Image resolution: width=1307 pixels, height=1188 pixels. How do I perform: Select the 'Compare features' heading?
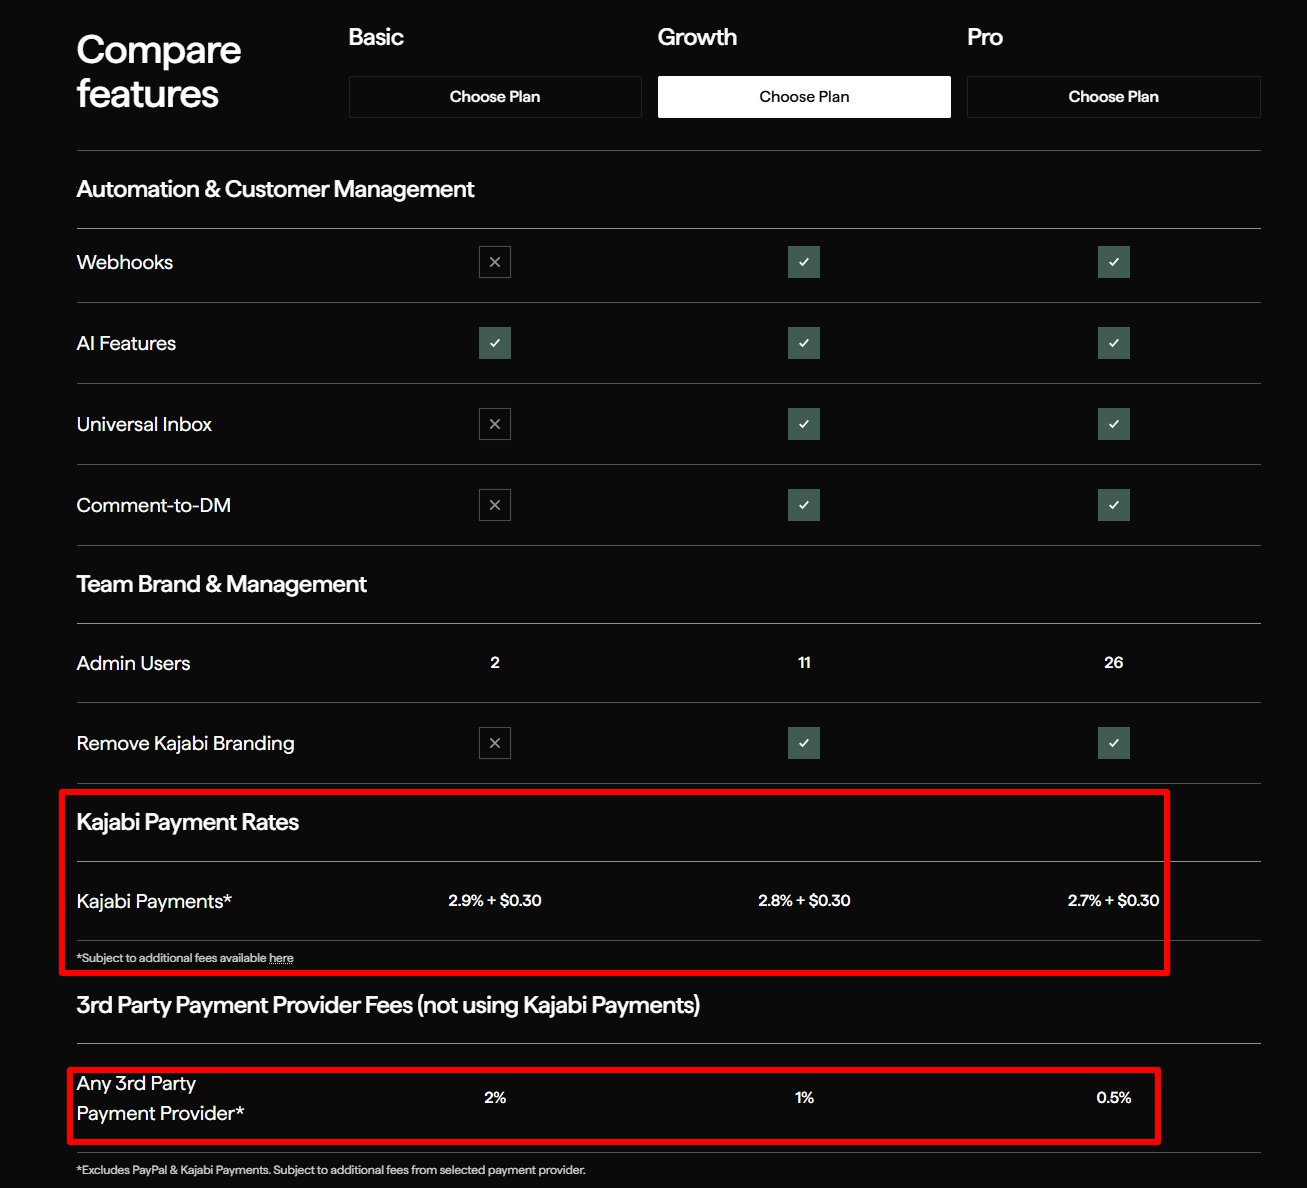(x=159, y=72)
